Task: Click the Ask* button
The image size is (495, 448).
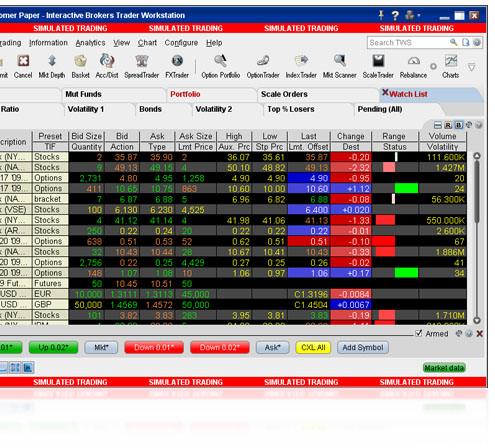Action: pos(272,347)
